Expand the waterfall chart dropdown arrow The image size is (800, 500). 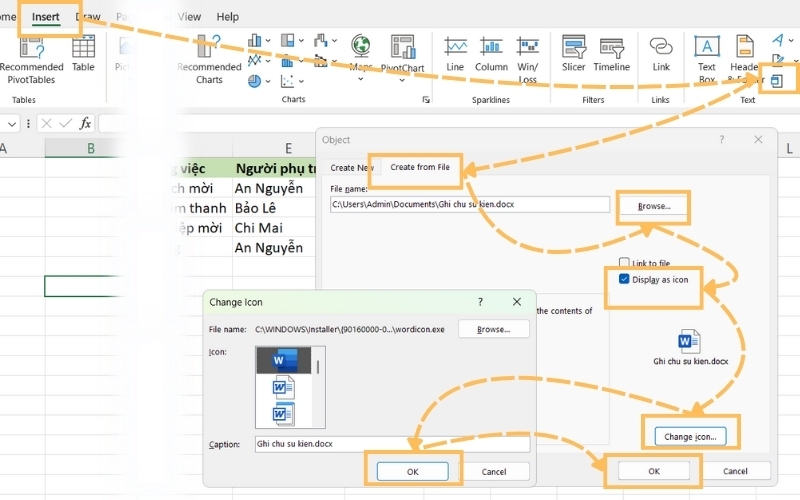point(334,40)
